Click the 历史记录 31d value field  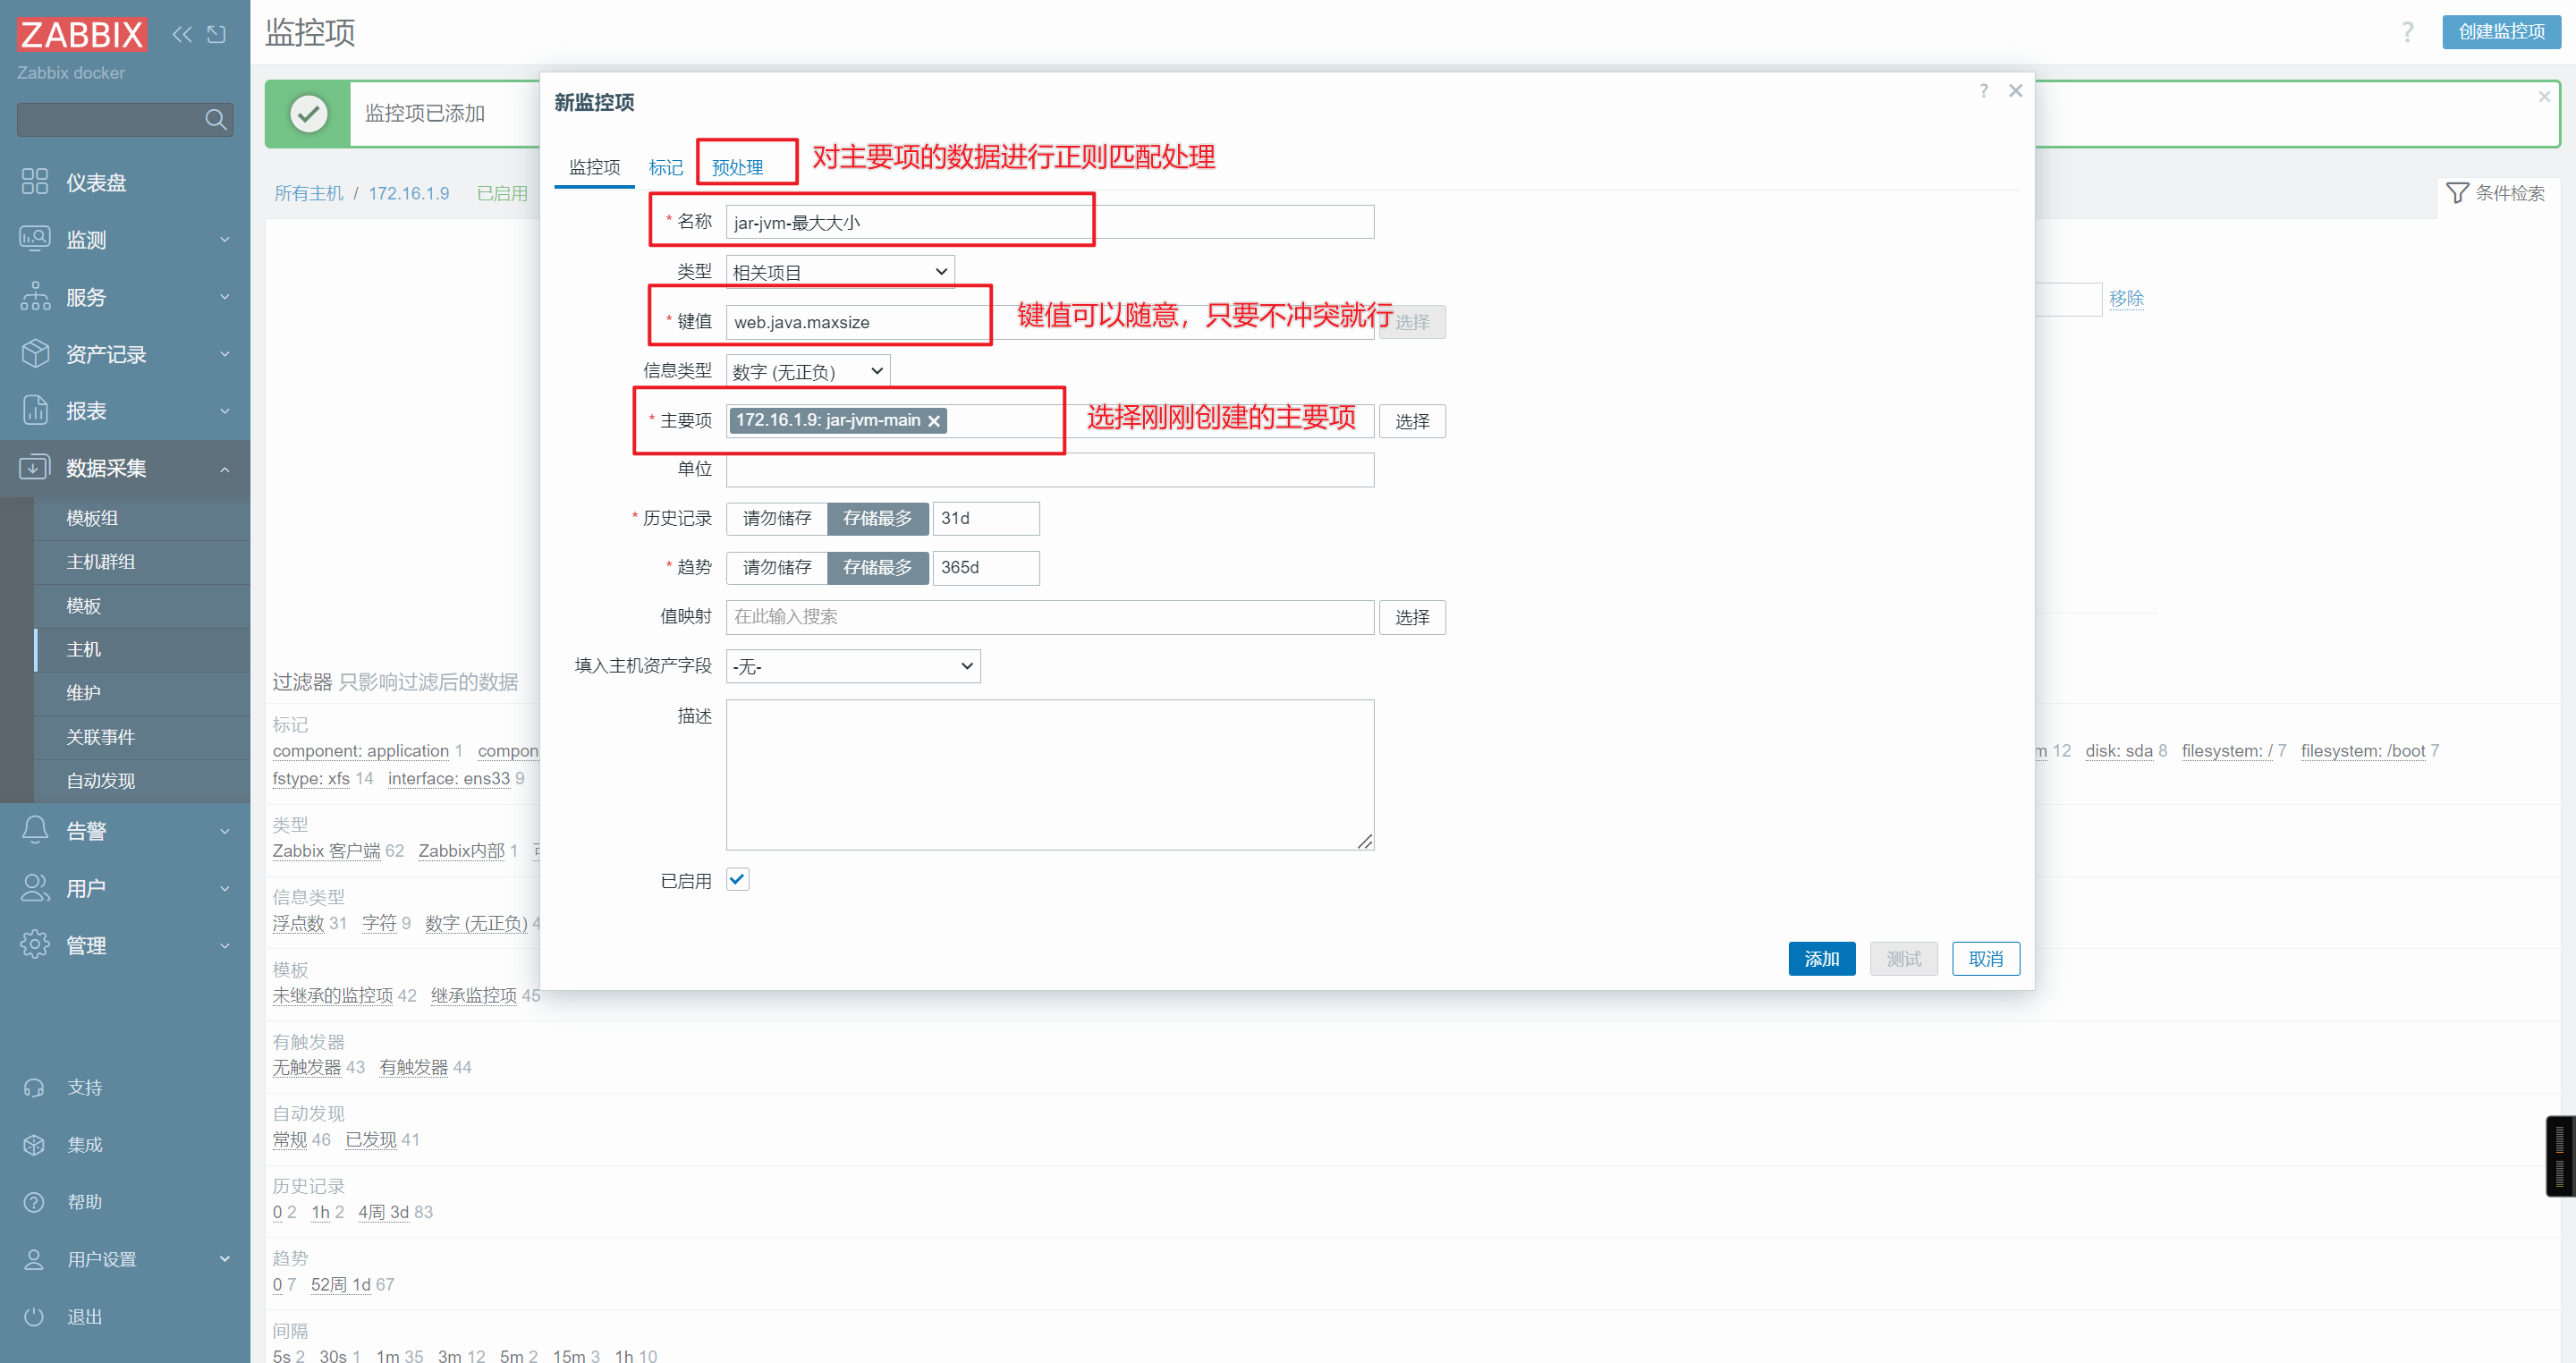(985, 518)
